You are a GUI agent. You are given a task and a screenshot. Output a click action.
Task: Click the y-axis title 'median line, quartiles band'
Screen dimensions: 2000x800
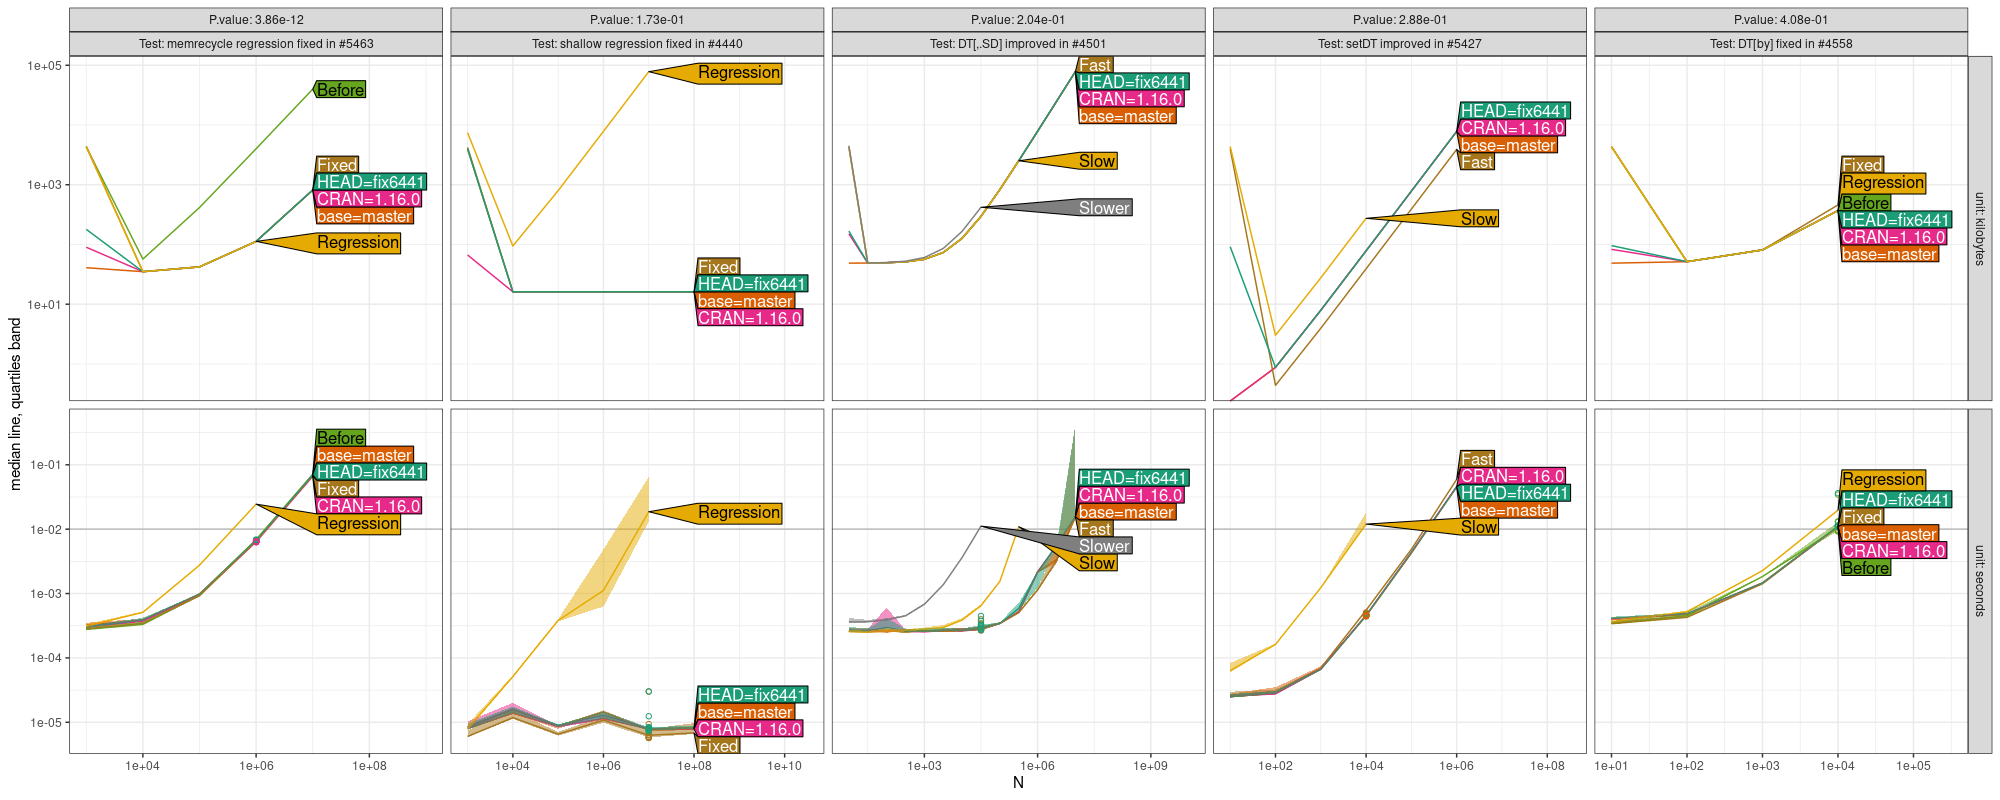[15, 404]
